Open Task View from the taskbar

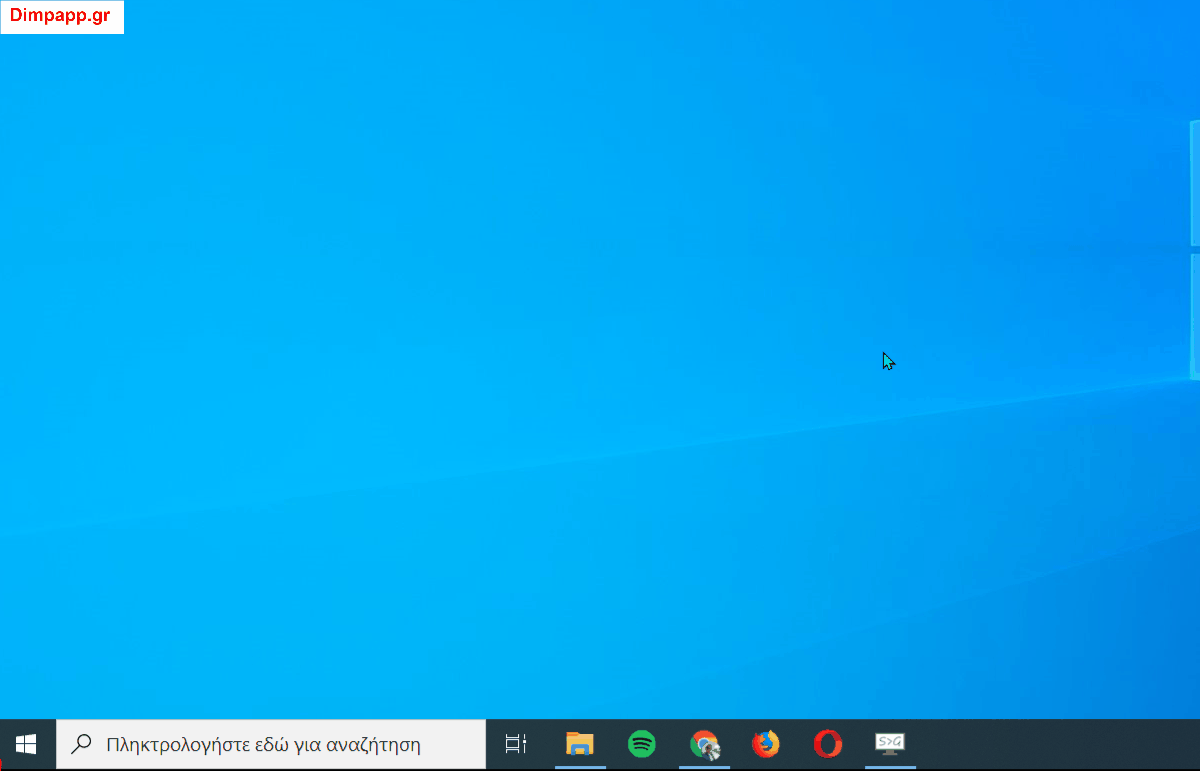click(x=516, y=744)
